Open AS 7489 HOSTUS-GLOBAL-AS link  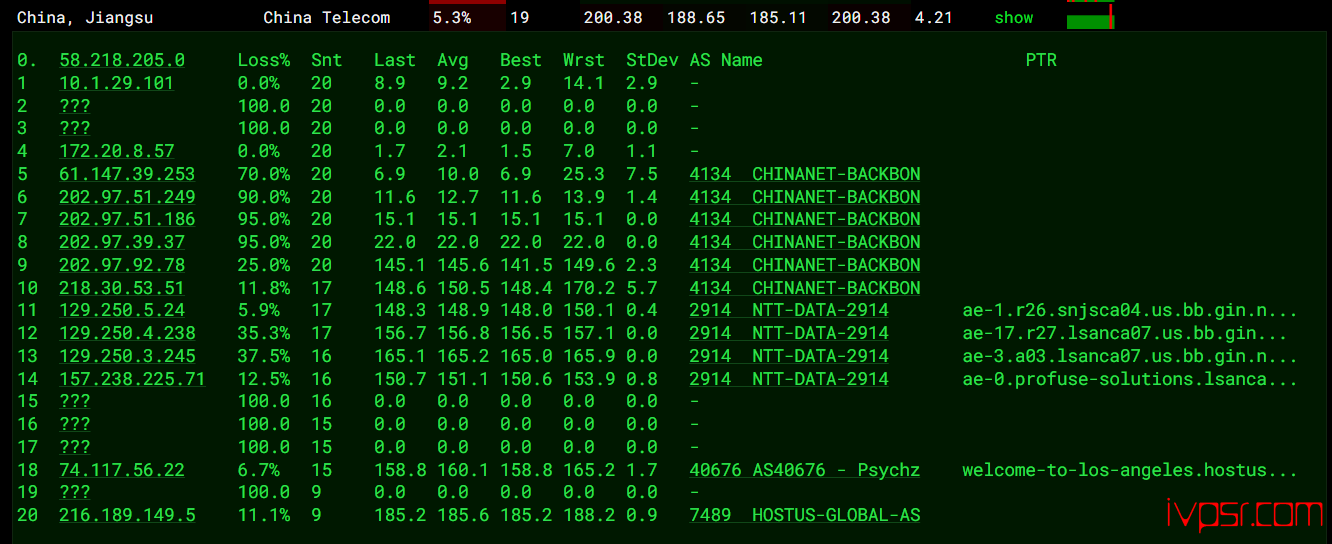pos(804,515)
